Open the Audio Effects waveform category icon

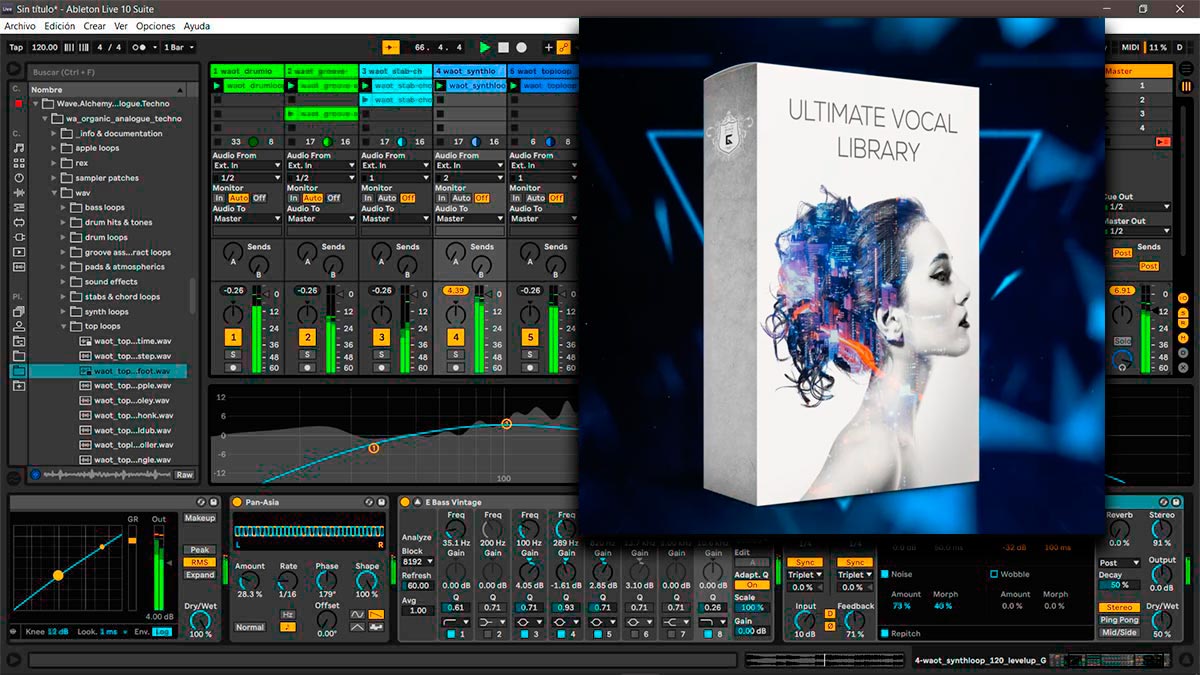pos(19,192)
